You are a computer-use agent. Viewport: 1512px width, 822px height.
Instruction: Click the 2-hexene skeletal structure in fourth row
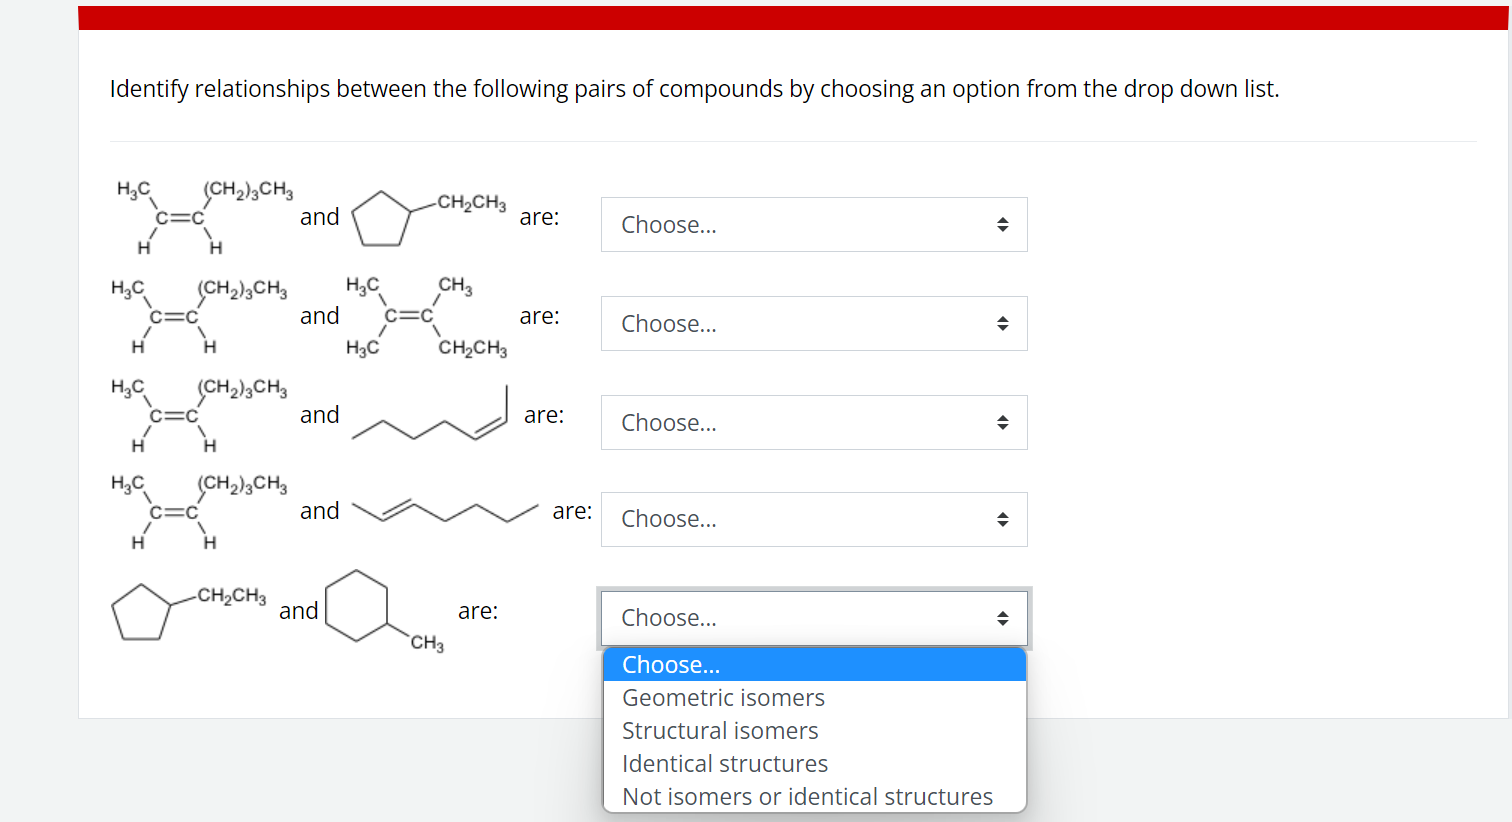point(446,511)
